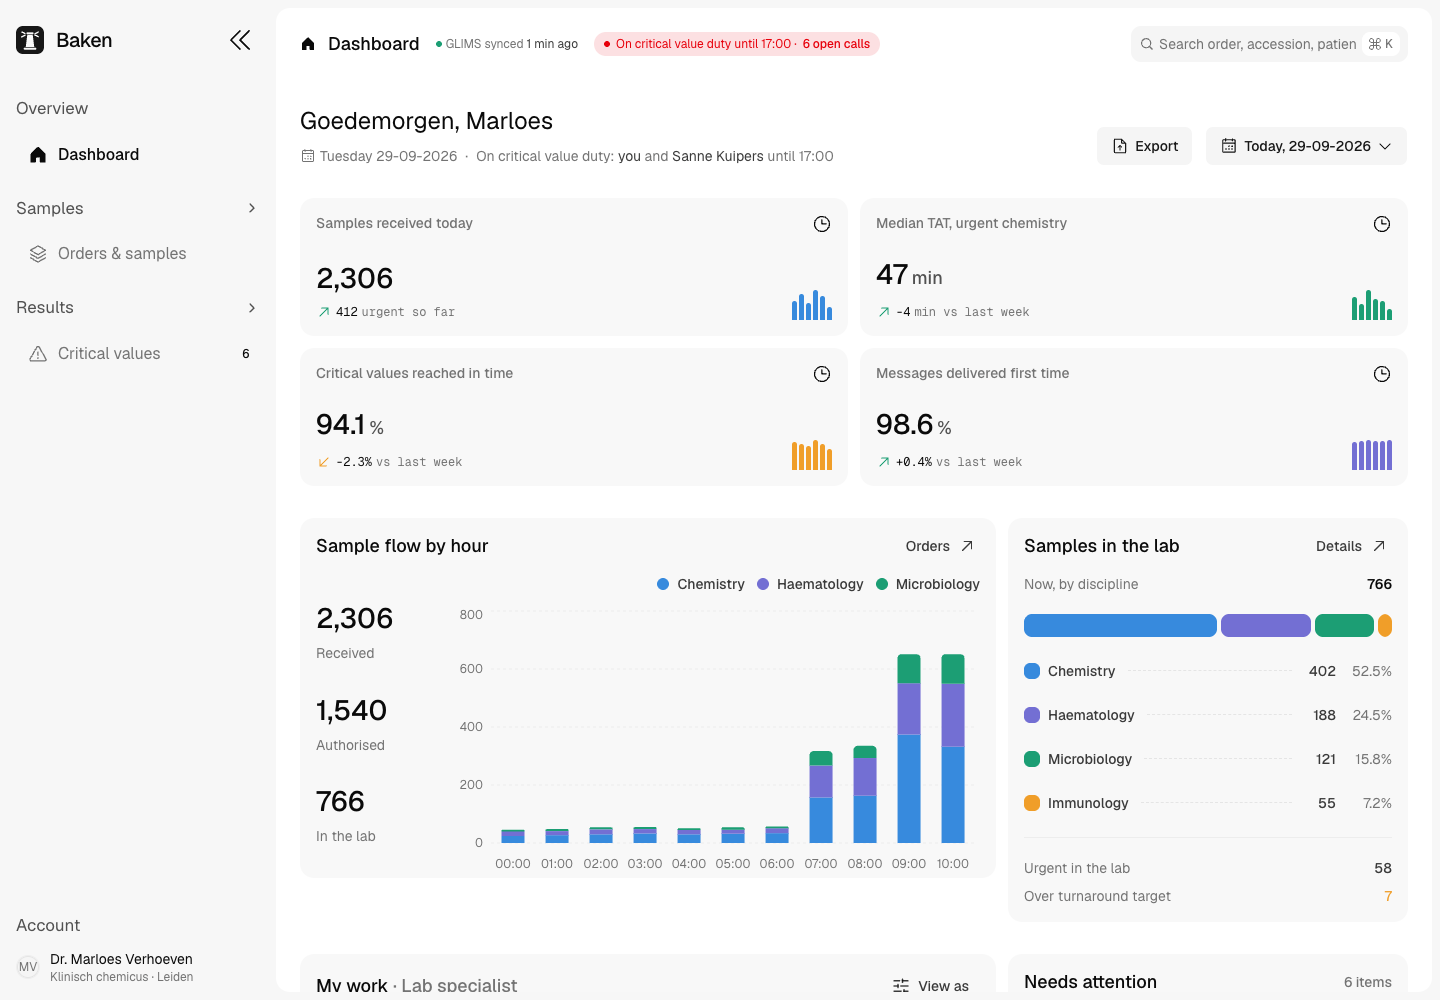Click Over turnaround target value 7
The image size is (1440, 1000).
pos(1388,896)
